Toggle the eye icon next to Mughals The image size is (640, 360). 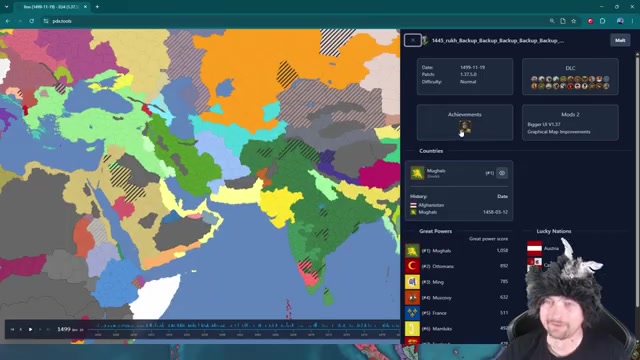(x=502, y=173)
